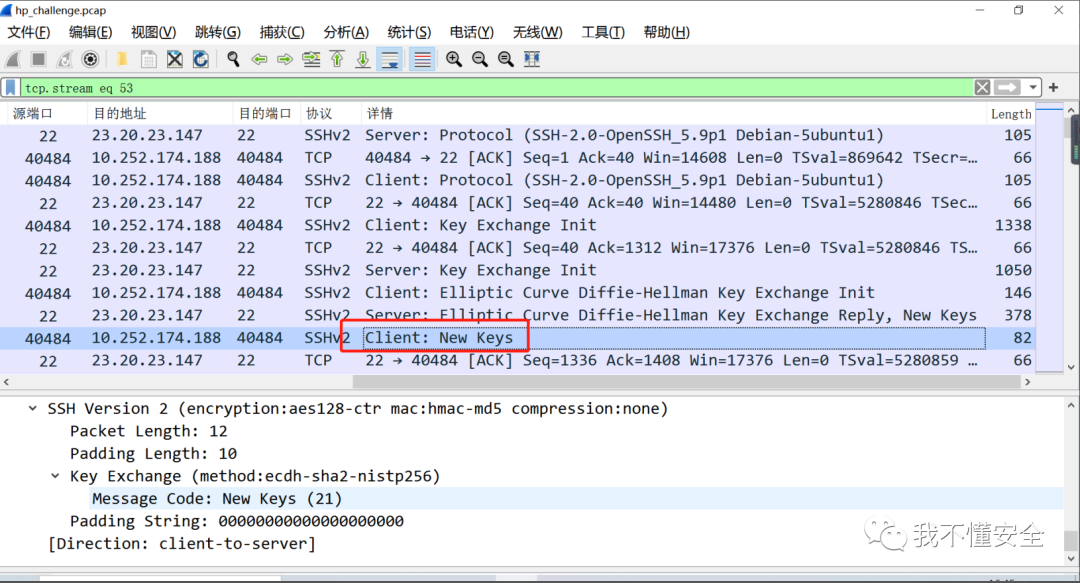Screen dimensions: 1080x583
Task: Open the 跳转(G) menu
Action: [218, 32]
